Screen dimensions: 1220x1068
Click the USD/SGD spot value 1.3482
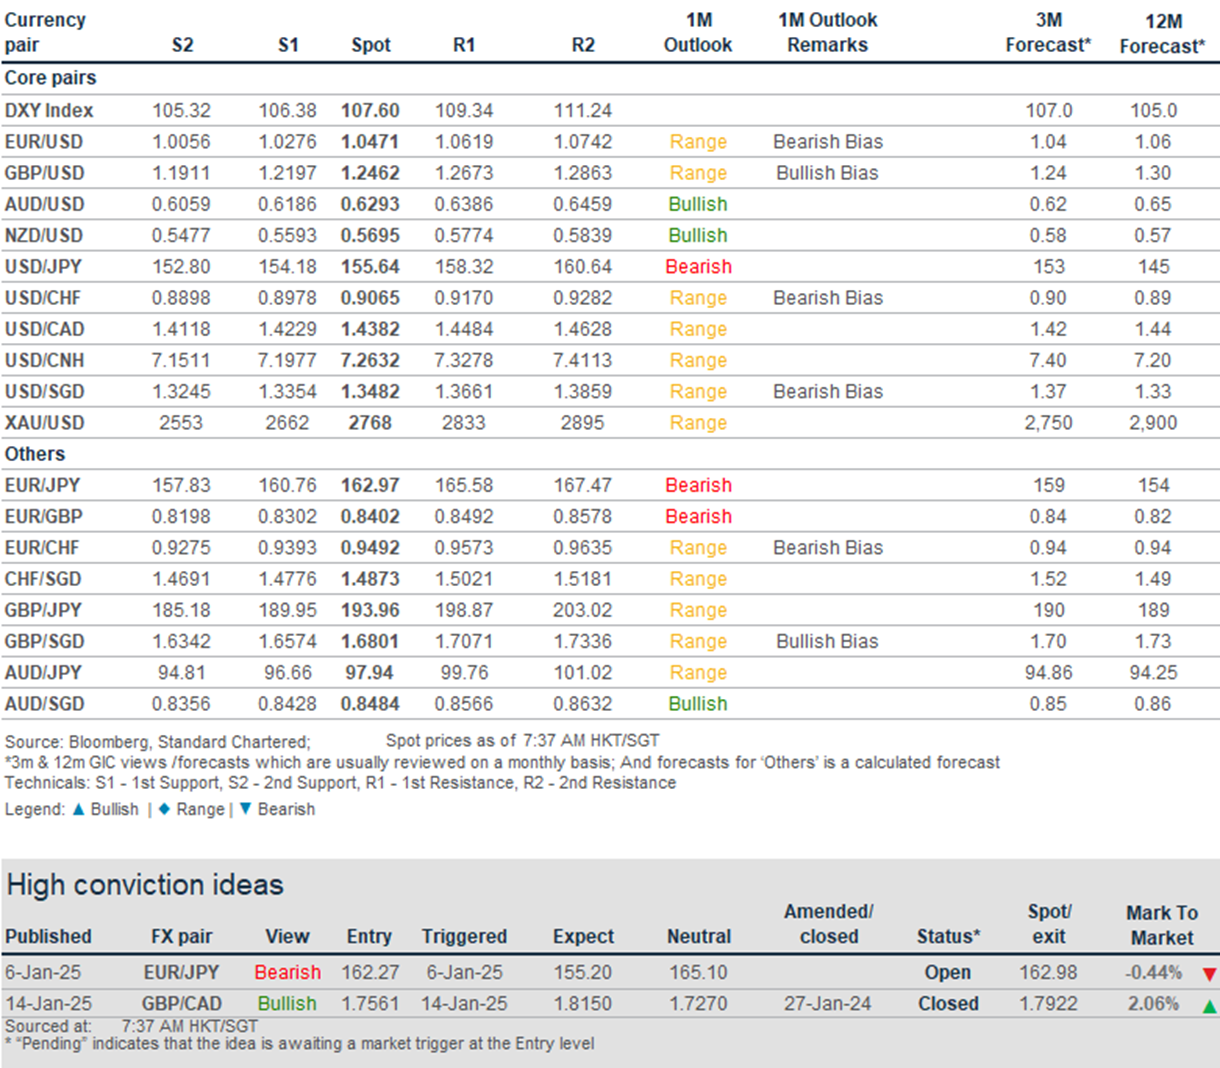point(370,391)
